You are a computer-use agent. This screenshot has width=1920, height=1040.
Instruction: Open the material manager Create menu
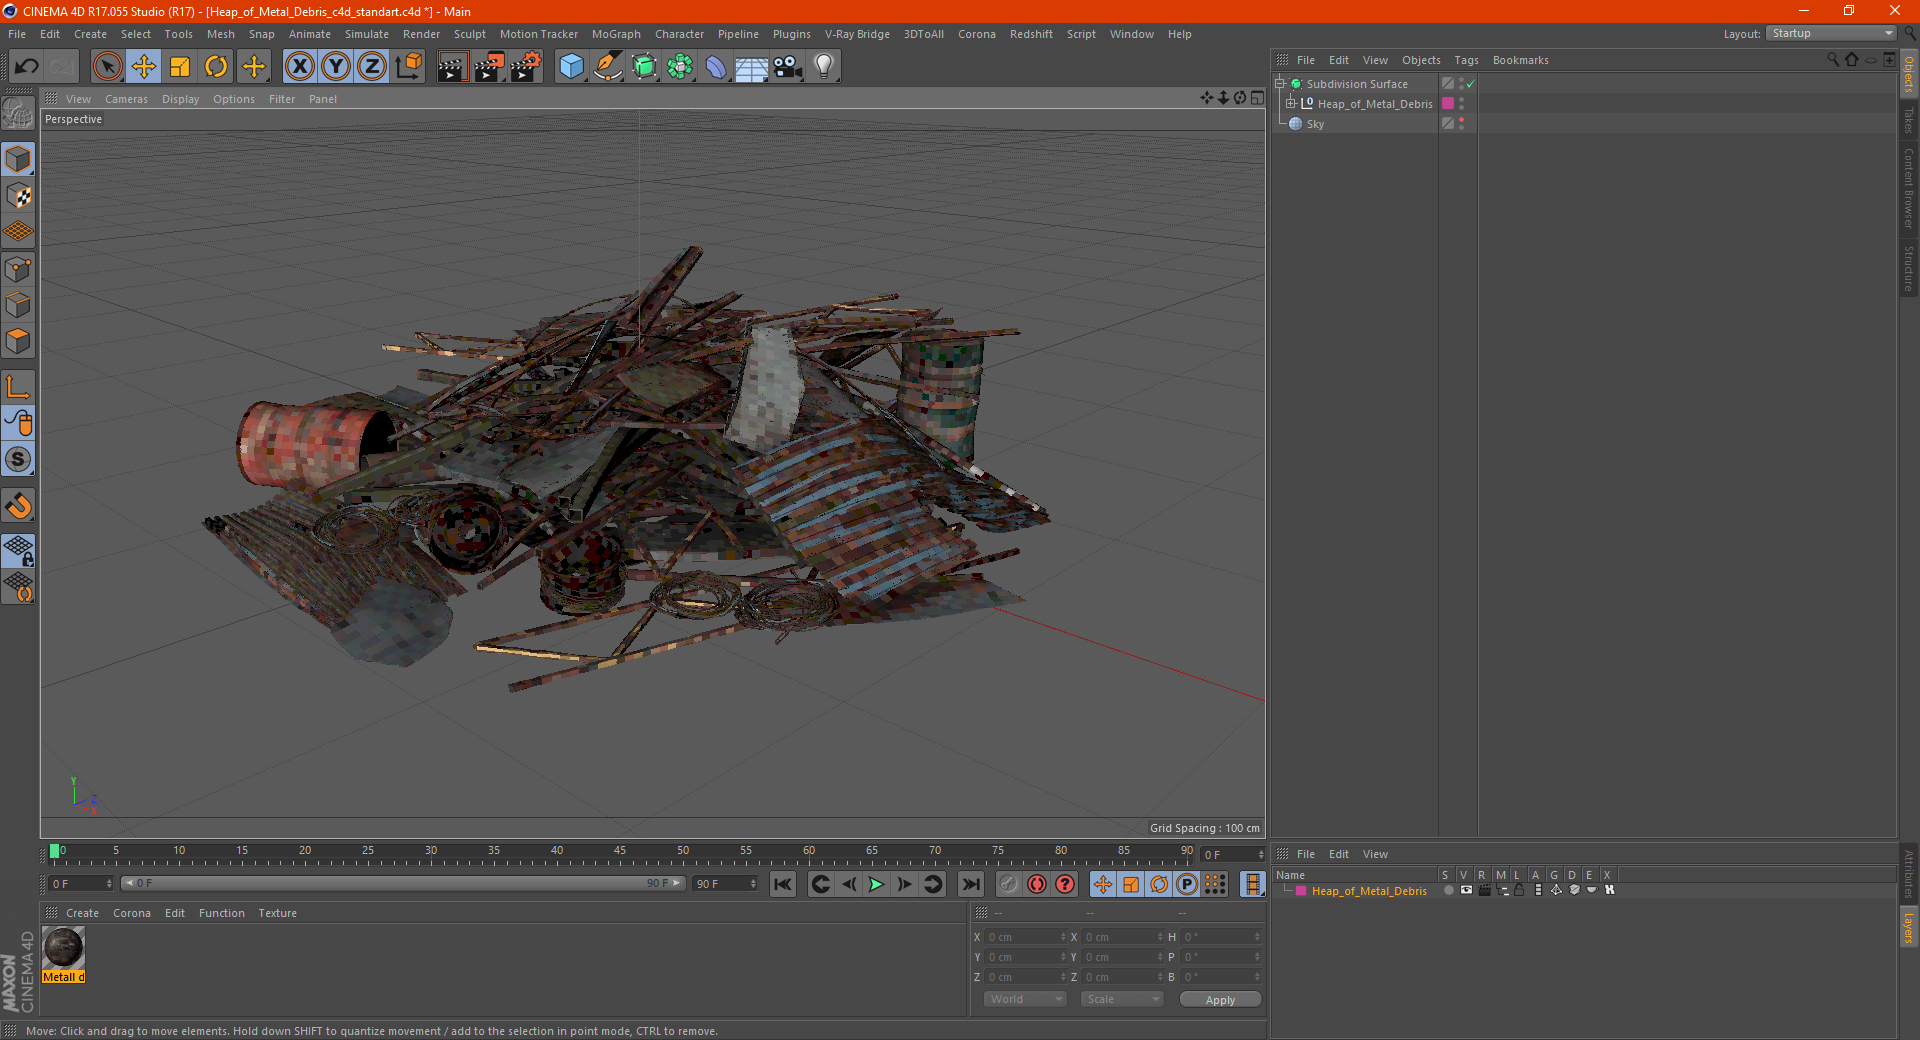pos(82,913)
